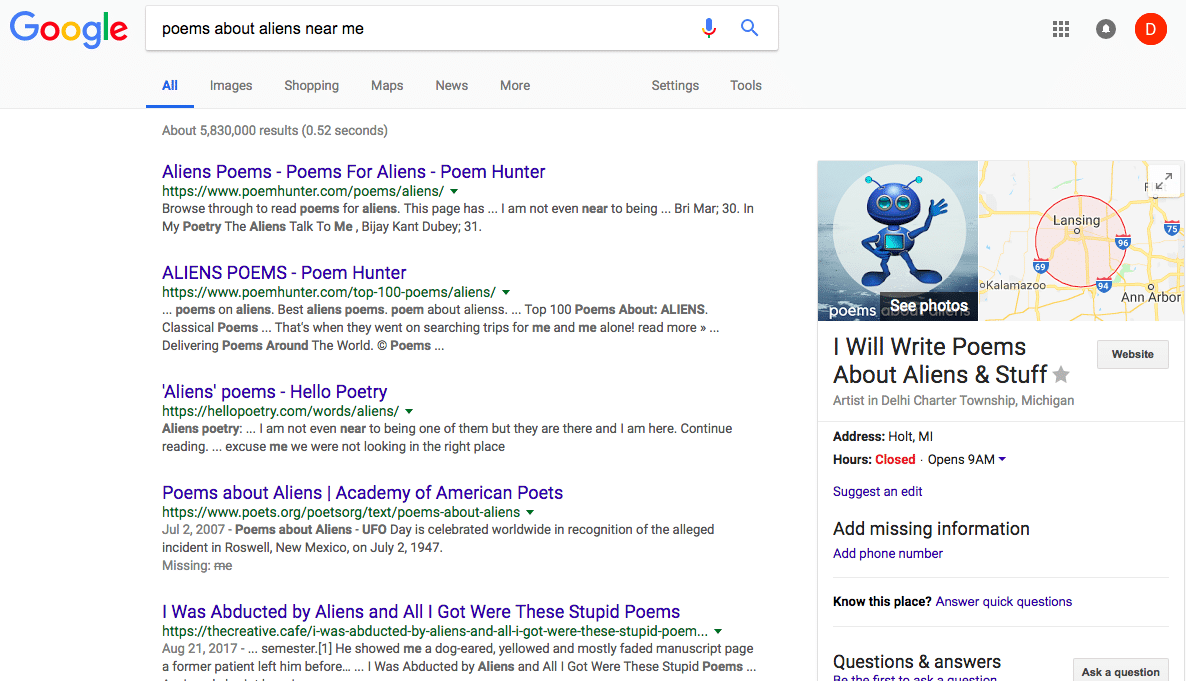
Task: Click the result count text About 5,830,000 results
Action: (275, 130)
